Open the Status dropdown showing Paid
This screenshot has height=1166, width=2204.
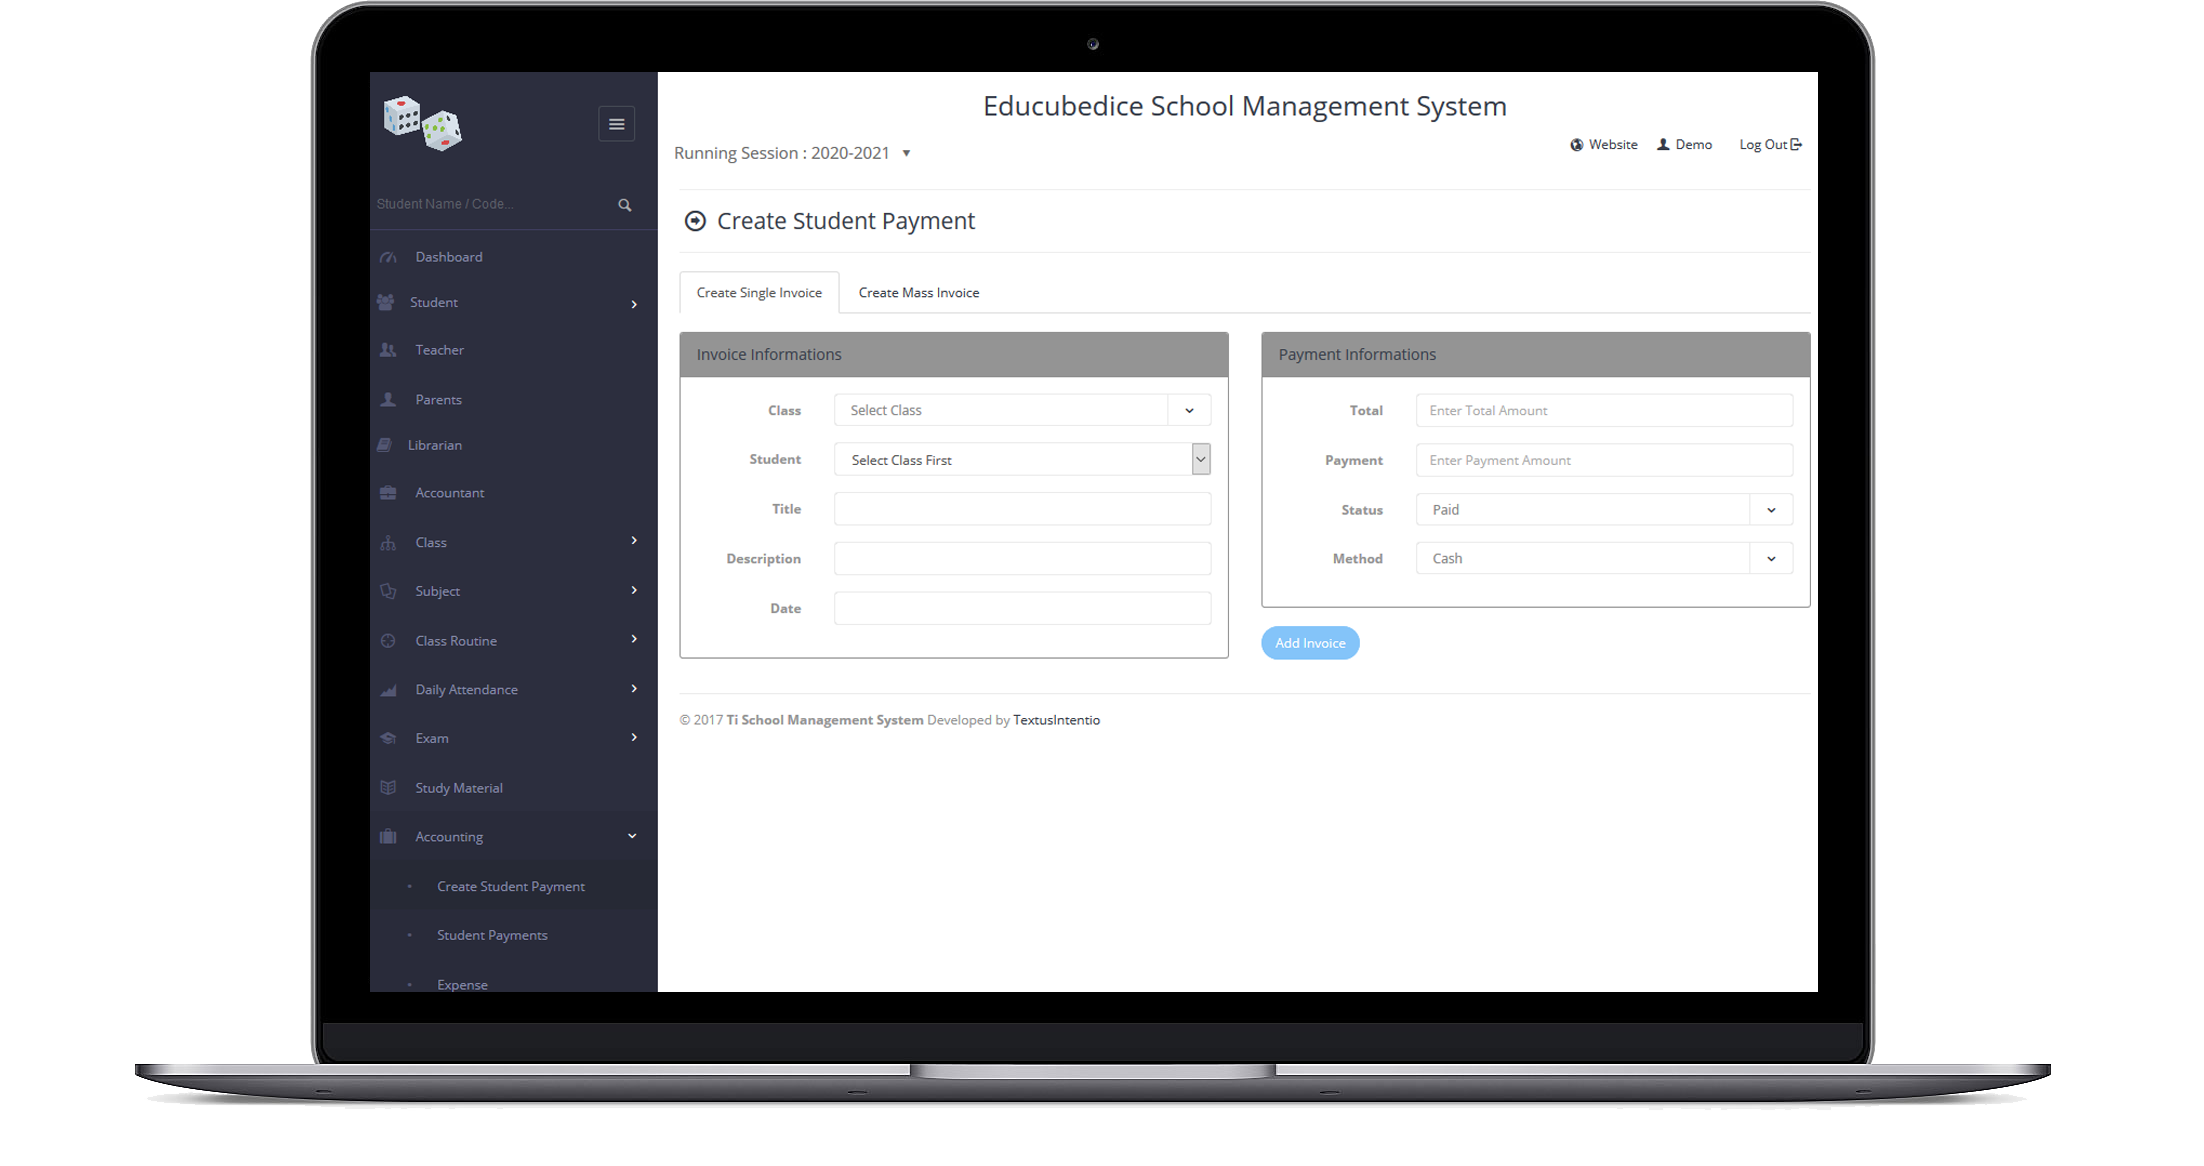tap(1604, 509)
